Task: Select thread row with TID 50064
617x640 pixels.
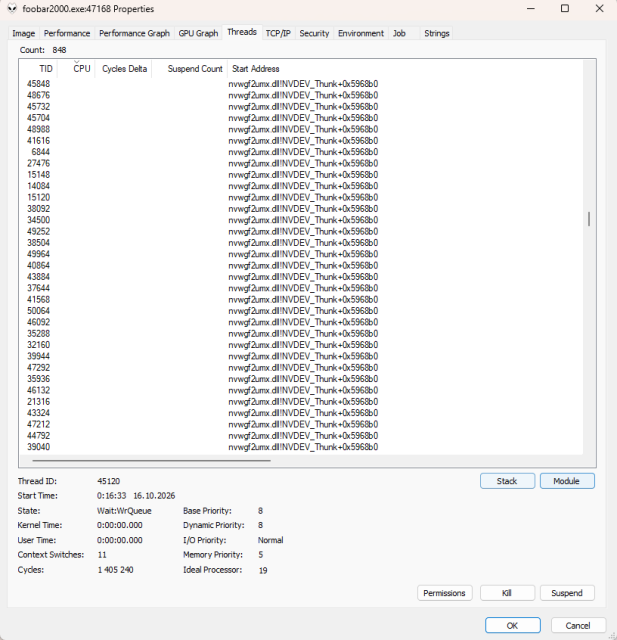Action: pyautogui.click(x=301, y=311)
